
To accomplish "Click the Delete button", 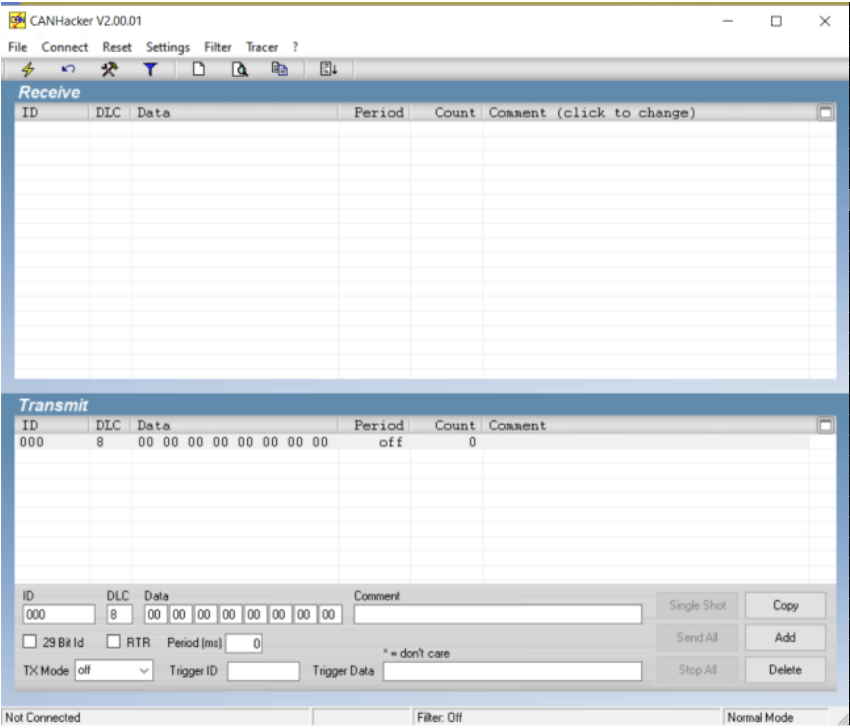I will pos(785,670).
